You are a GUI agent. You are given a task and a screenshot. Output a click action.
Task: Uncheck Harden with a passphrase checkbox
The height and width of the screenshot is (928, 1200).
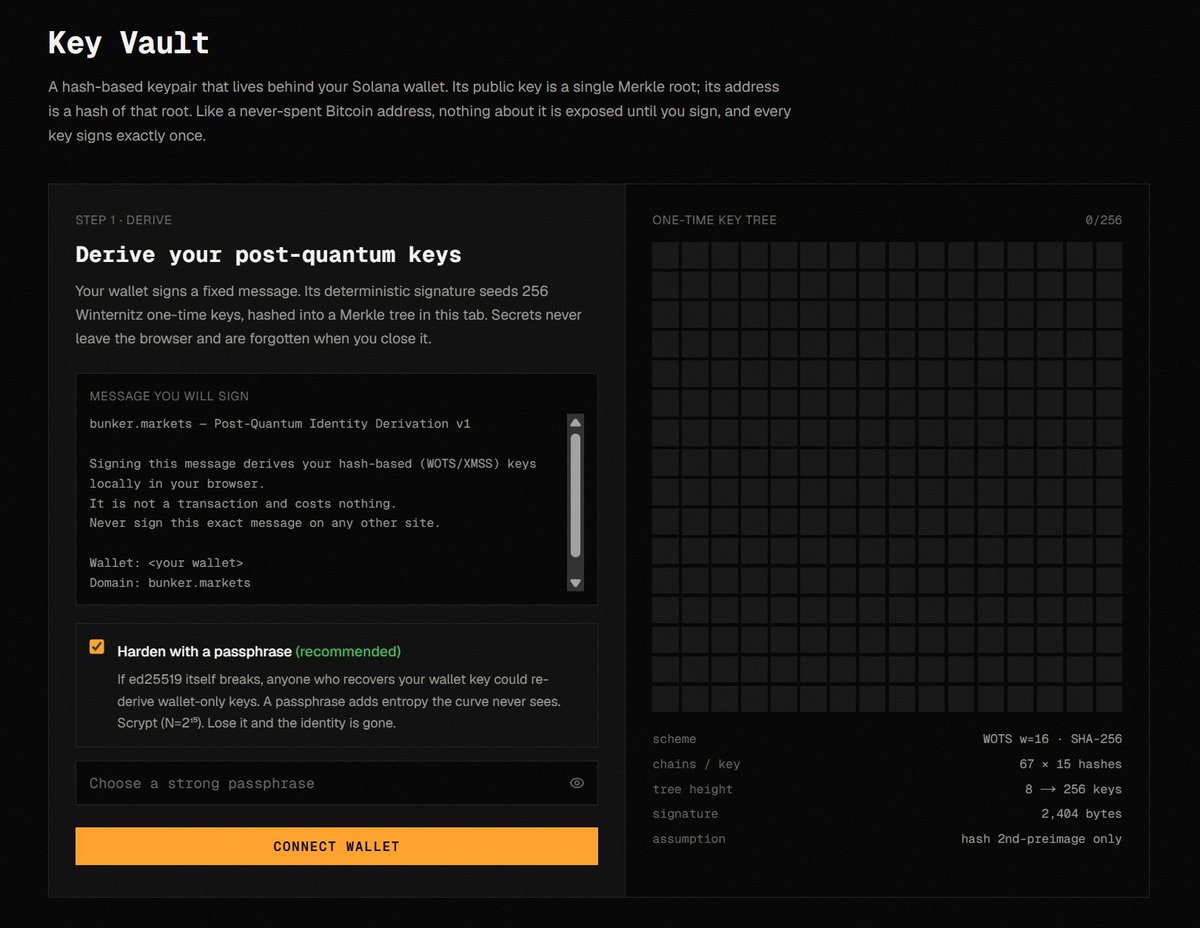tap(97, 647)
